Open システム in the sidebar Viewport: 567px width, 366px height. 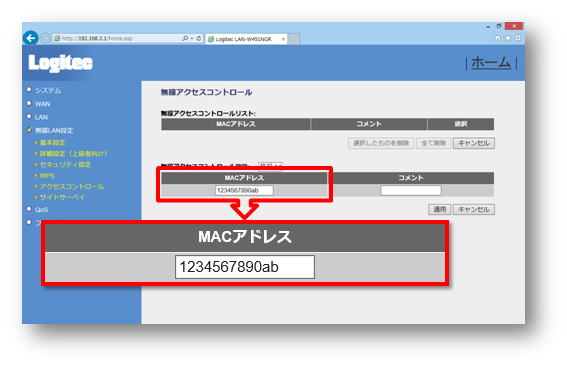coord(48,90)
